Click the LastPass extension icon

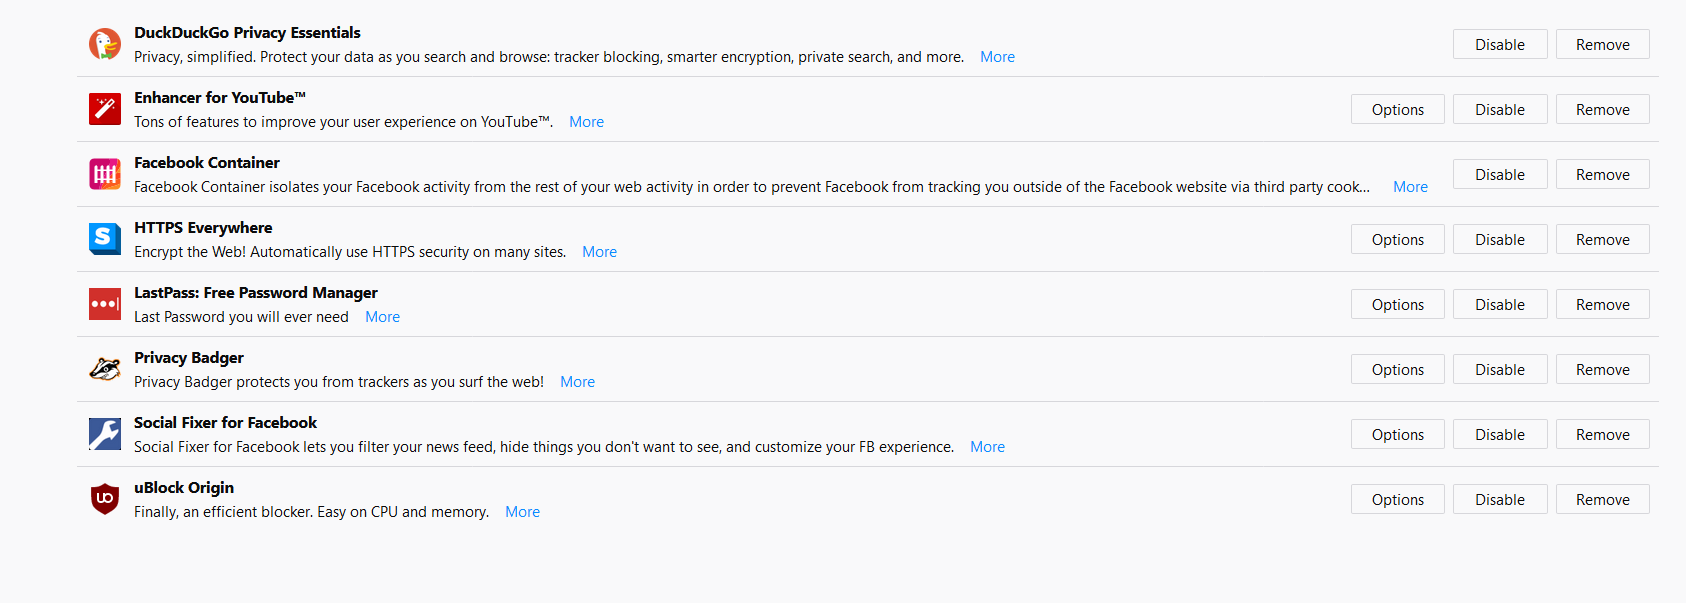click(x=105, y=304)
